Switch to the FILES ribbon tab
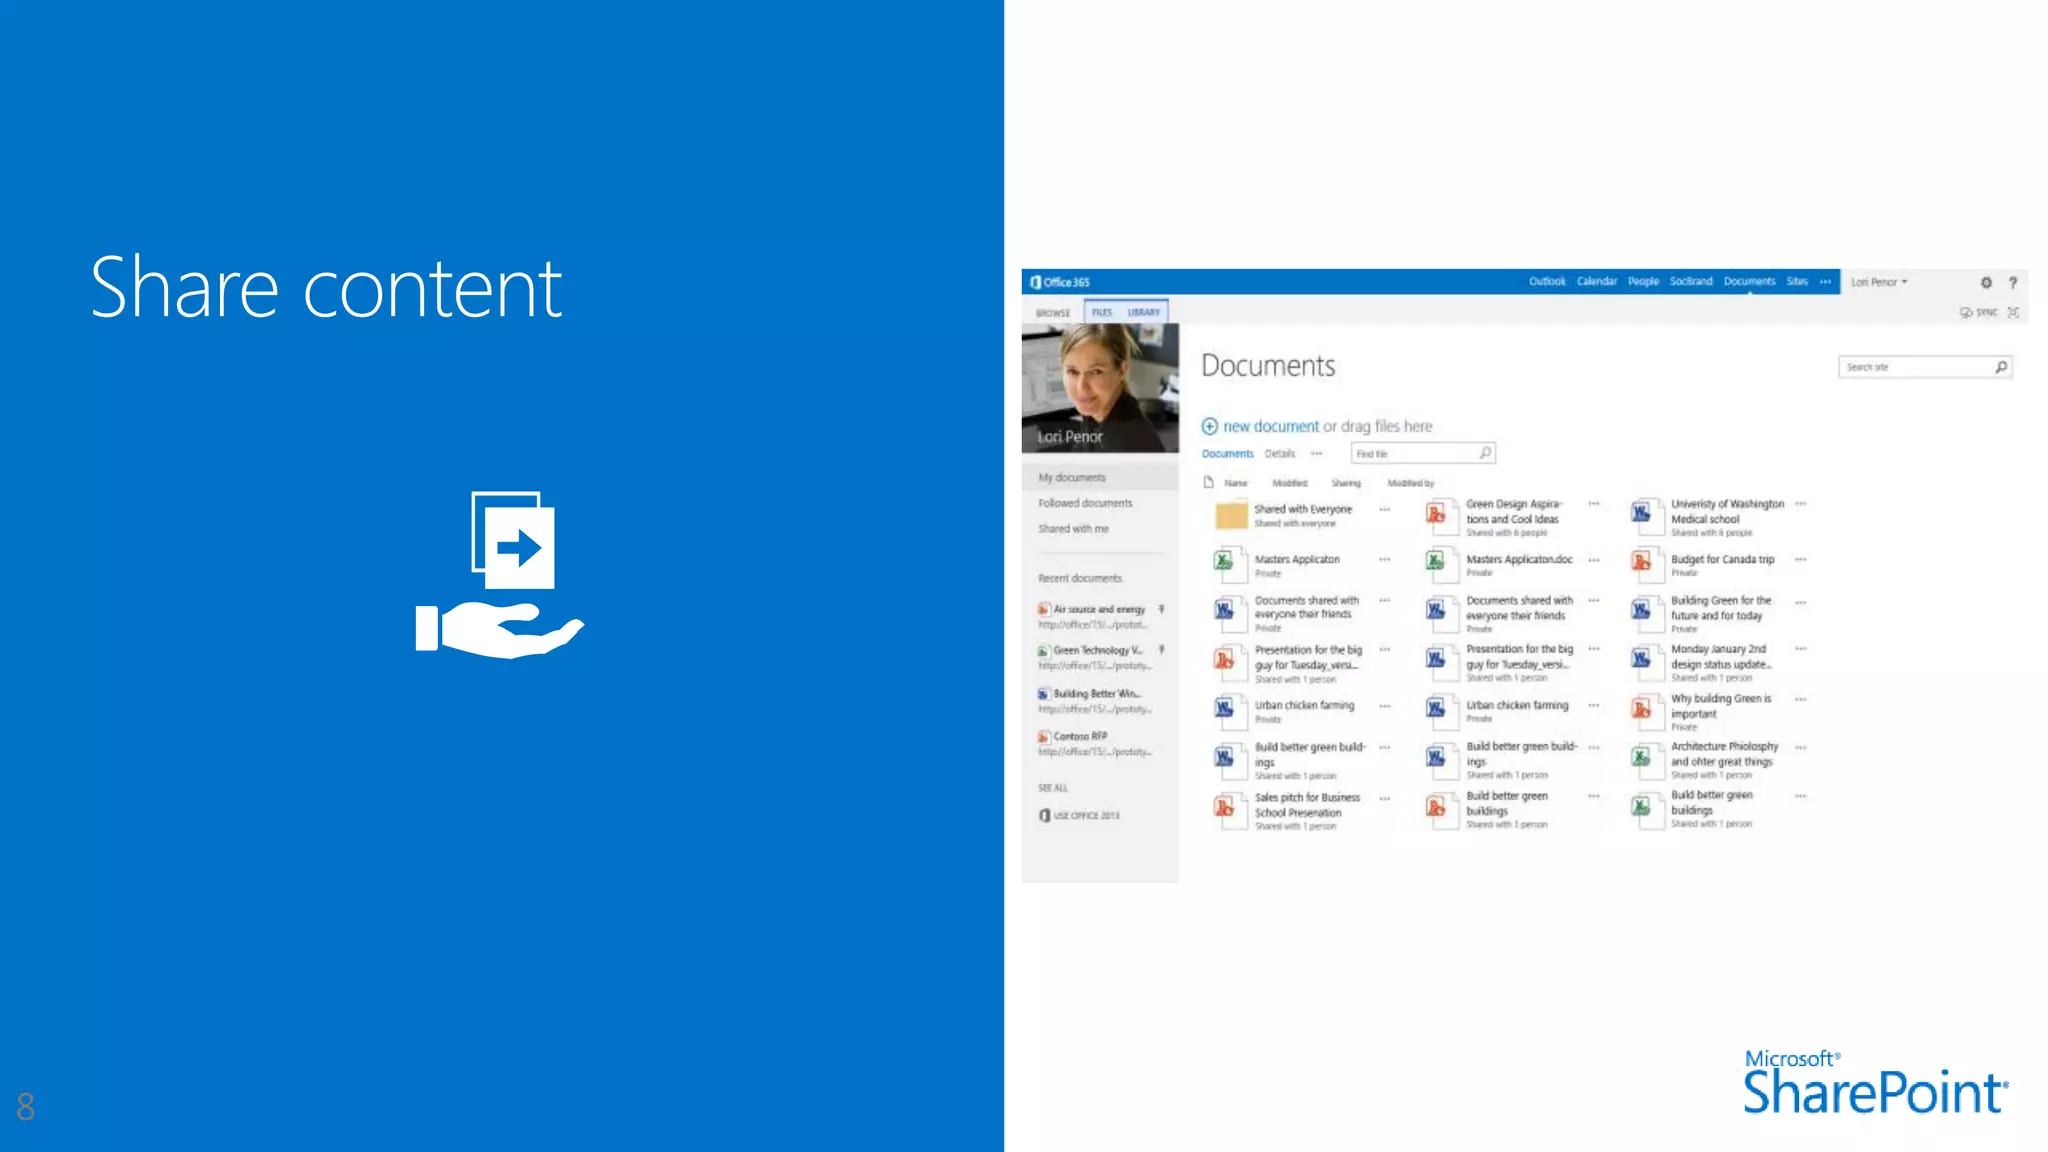The height and width of the screenshot is (1152, 2048). pos(1101,313)
